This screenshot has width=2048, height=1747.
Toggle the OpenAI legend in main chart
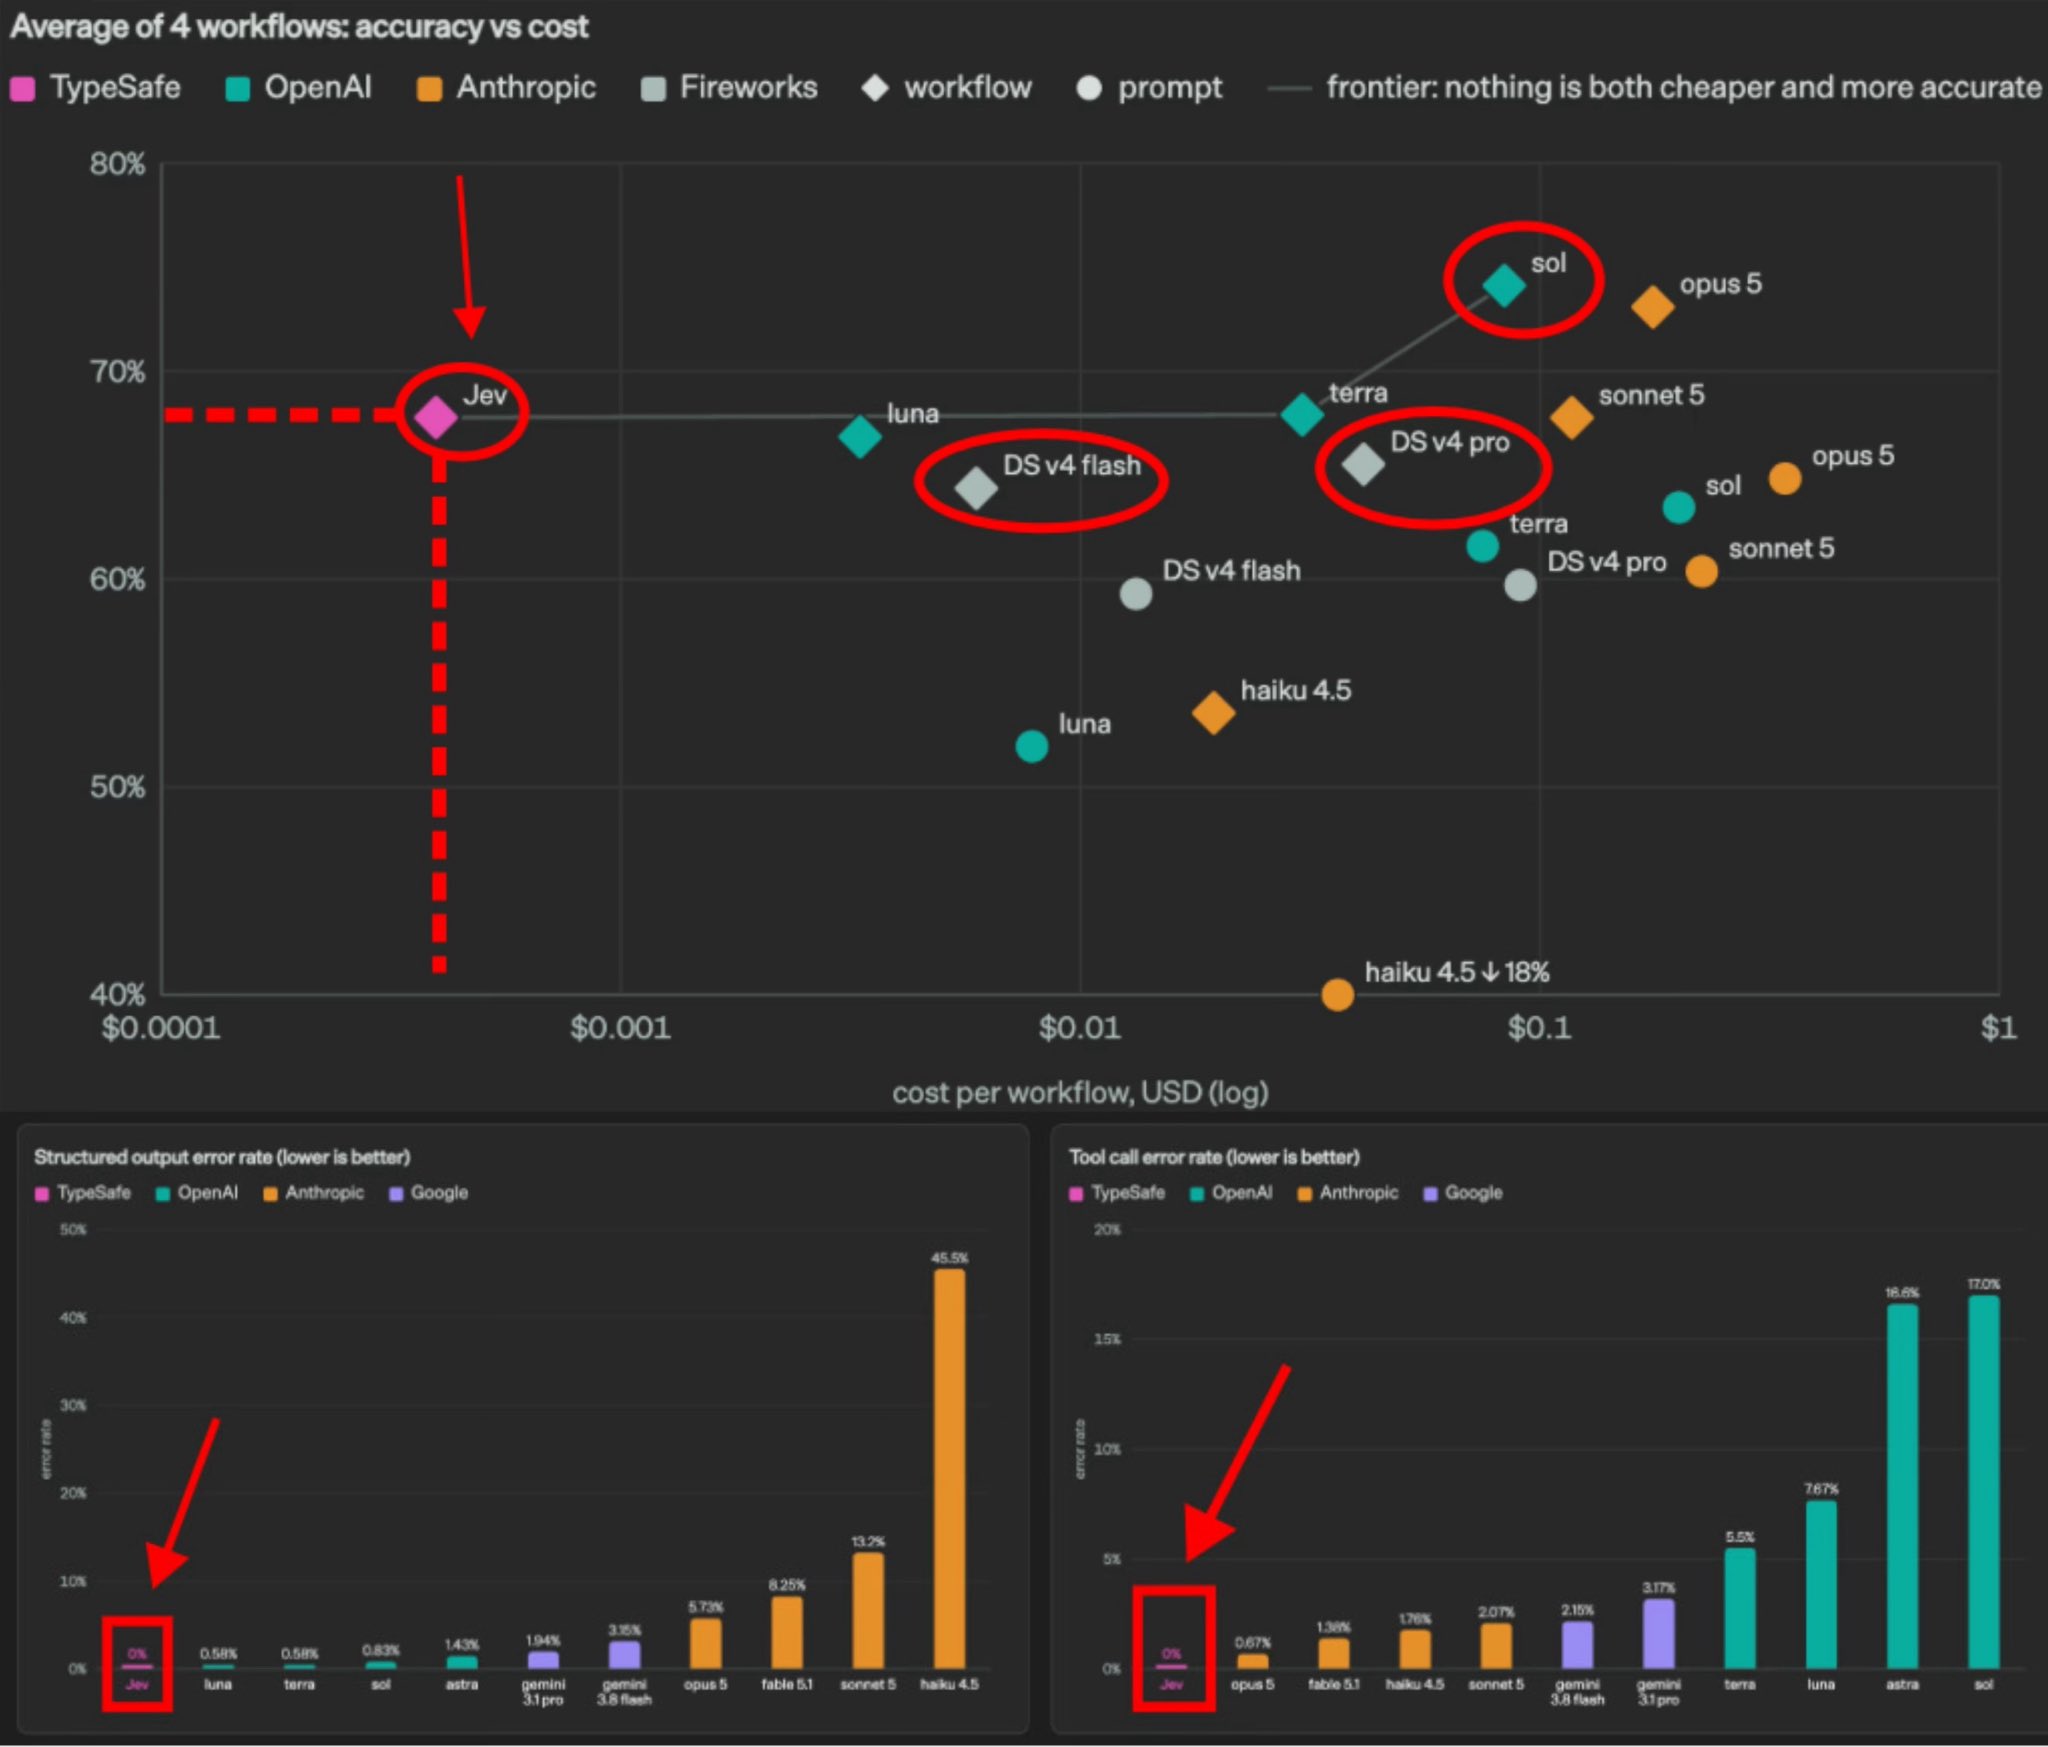299,88
